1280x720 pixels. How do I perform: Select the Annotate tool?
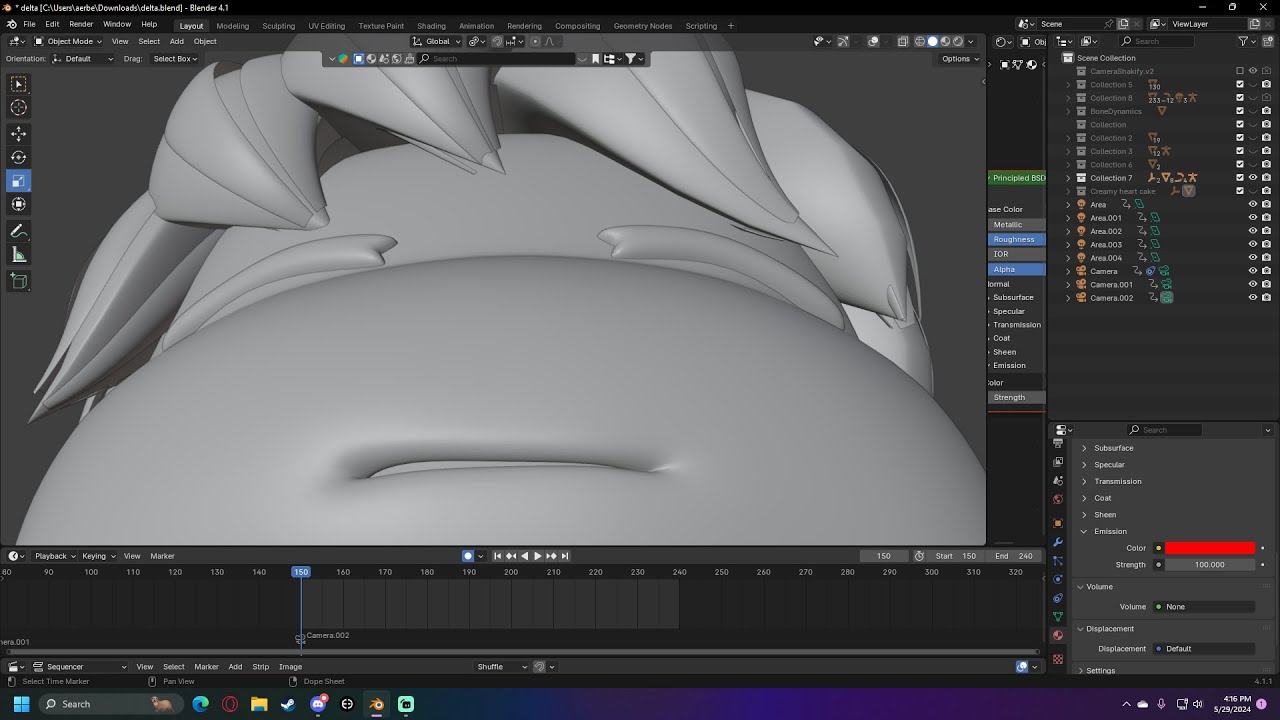(19, 231)
